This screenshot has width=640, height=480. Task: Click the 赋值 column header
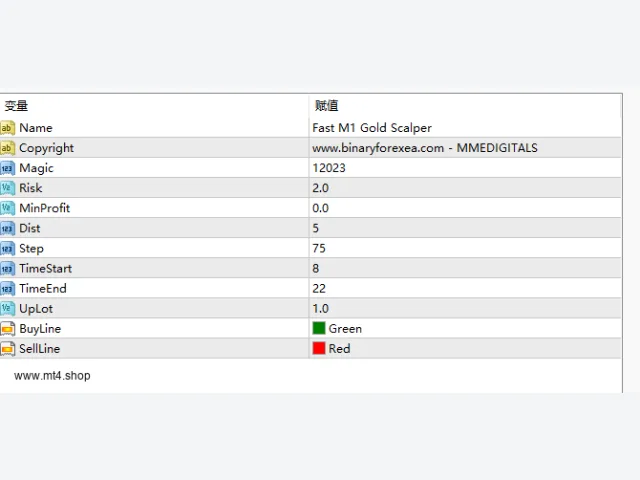pyautogui.click(x=327, y=106)
